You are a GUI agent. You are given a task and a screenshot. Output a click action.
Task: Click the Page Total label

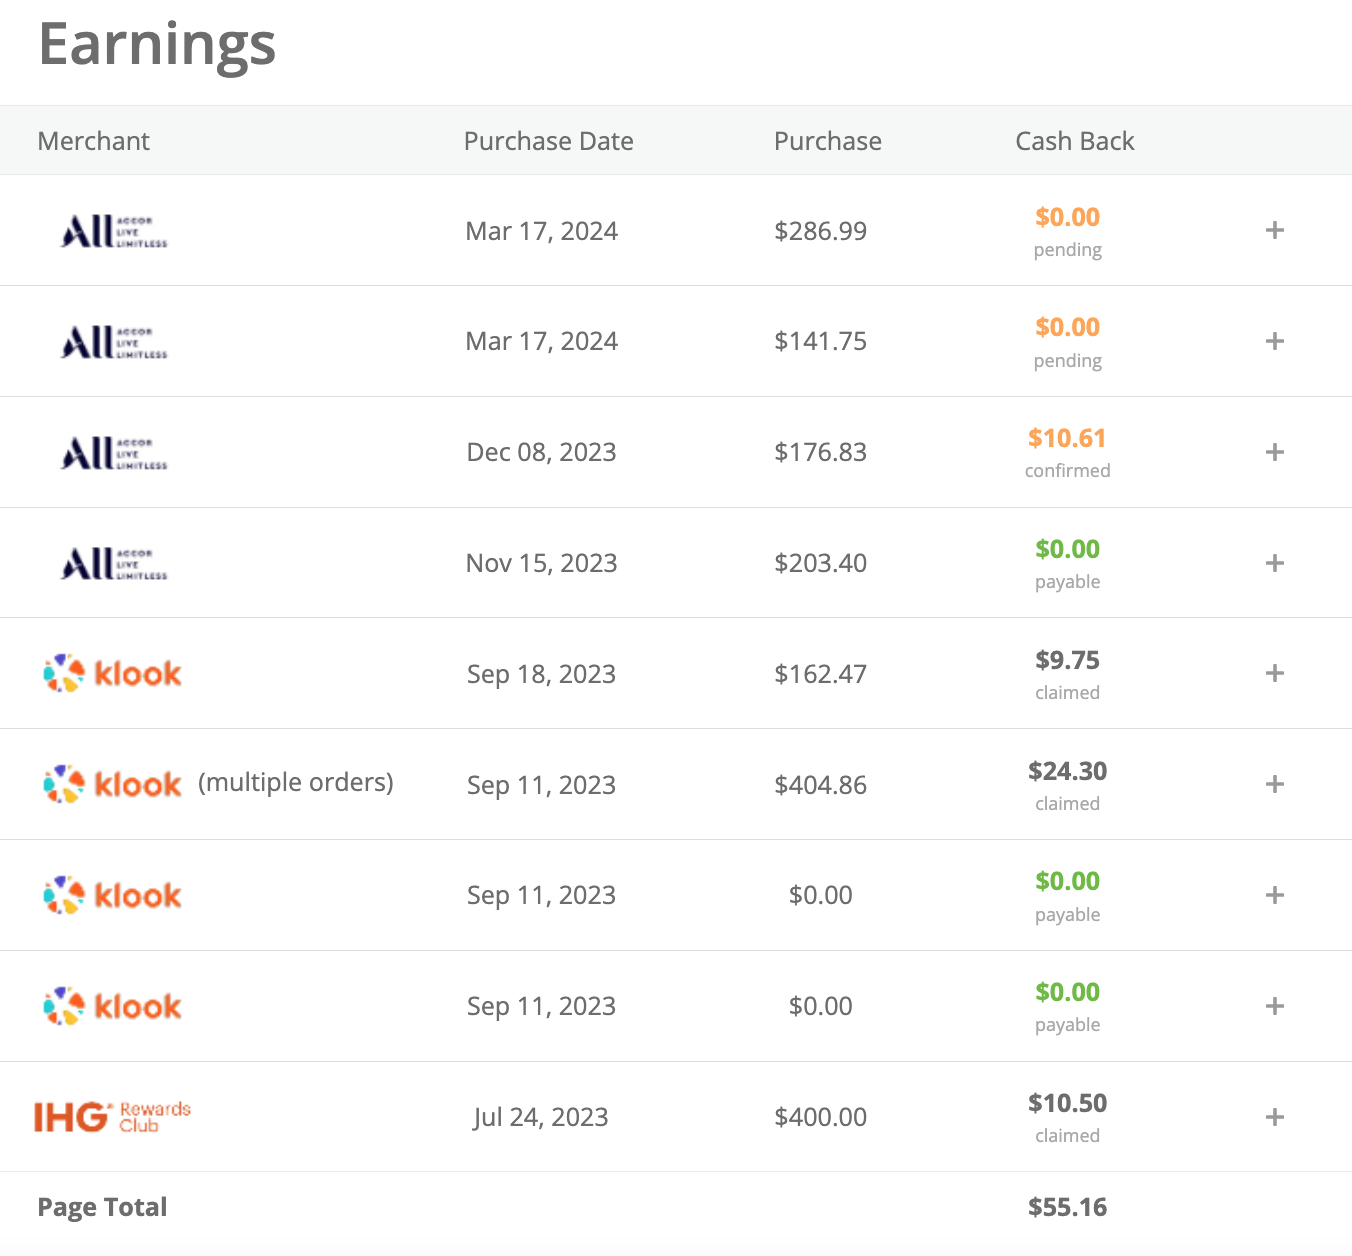(102, 1207)
